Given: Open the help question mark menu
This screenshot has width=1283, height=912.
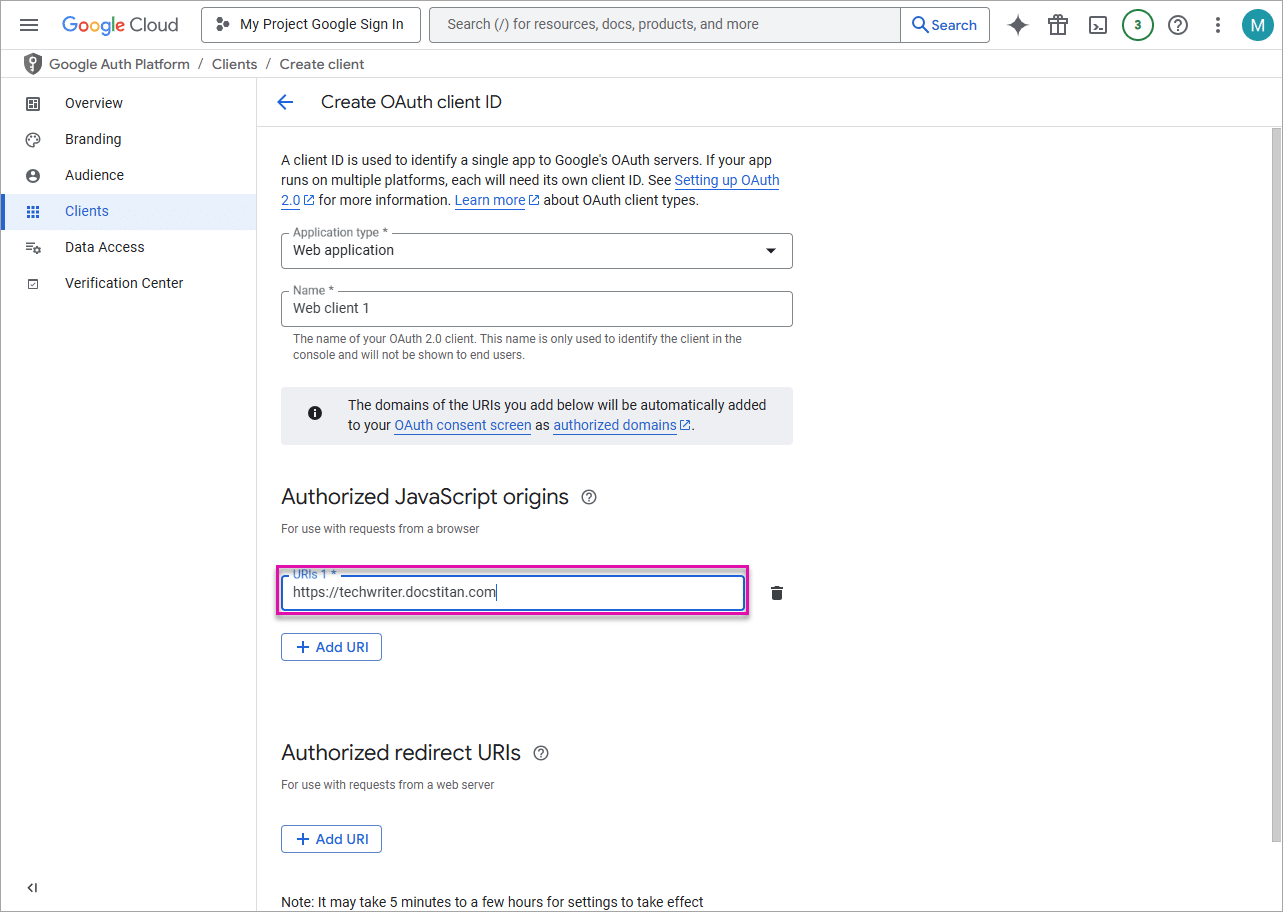Looking at the screenshot, I should tap(1178, 25).
